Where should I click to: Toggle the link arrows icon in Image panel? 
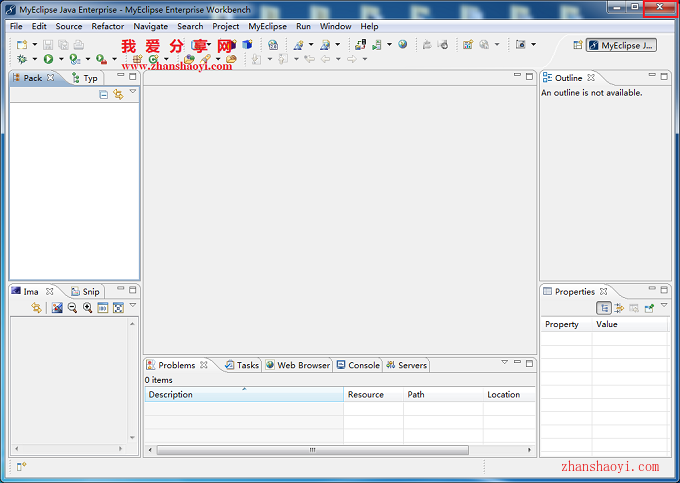pos(36,308)
